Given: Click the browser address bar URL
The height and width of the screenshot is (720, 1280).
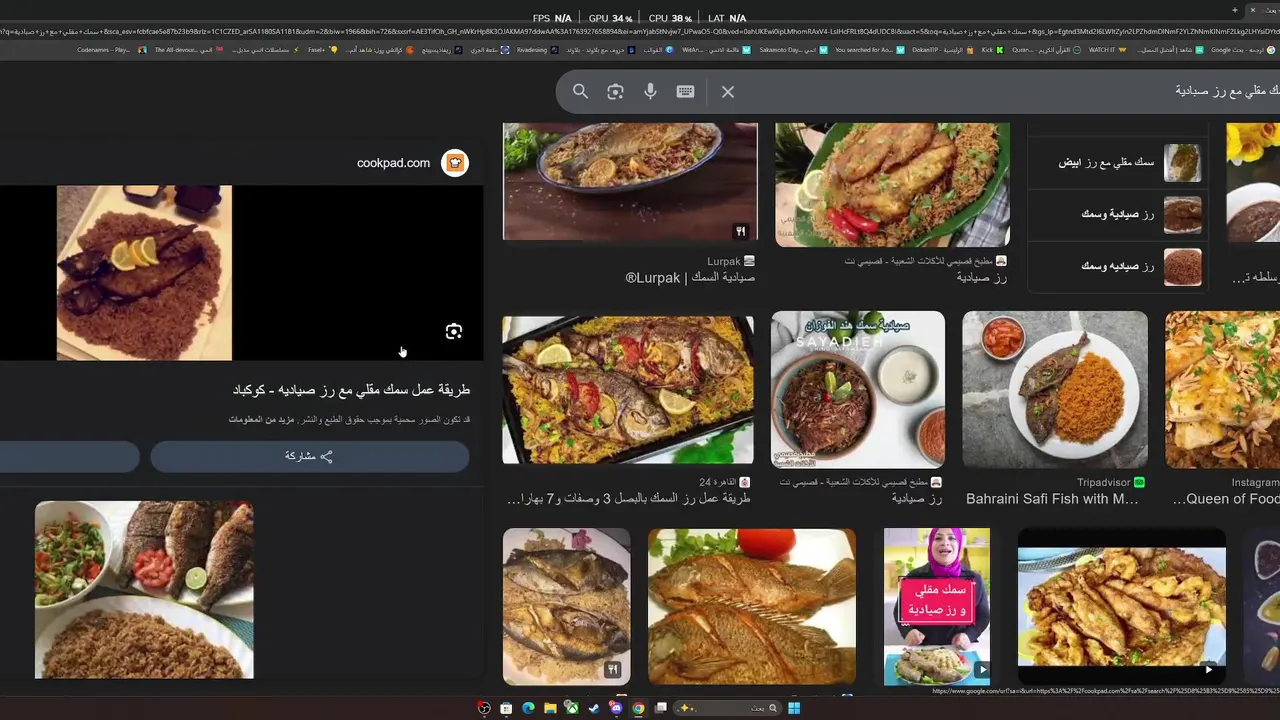Looking at the screenshot, I should click(640, 32).
